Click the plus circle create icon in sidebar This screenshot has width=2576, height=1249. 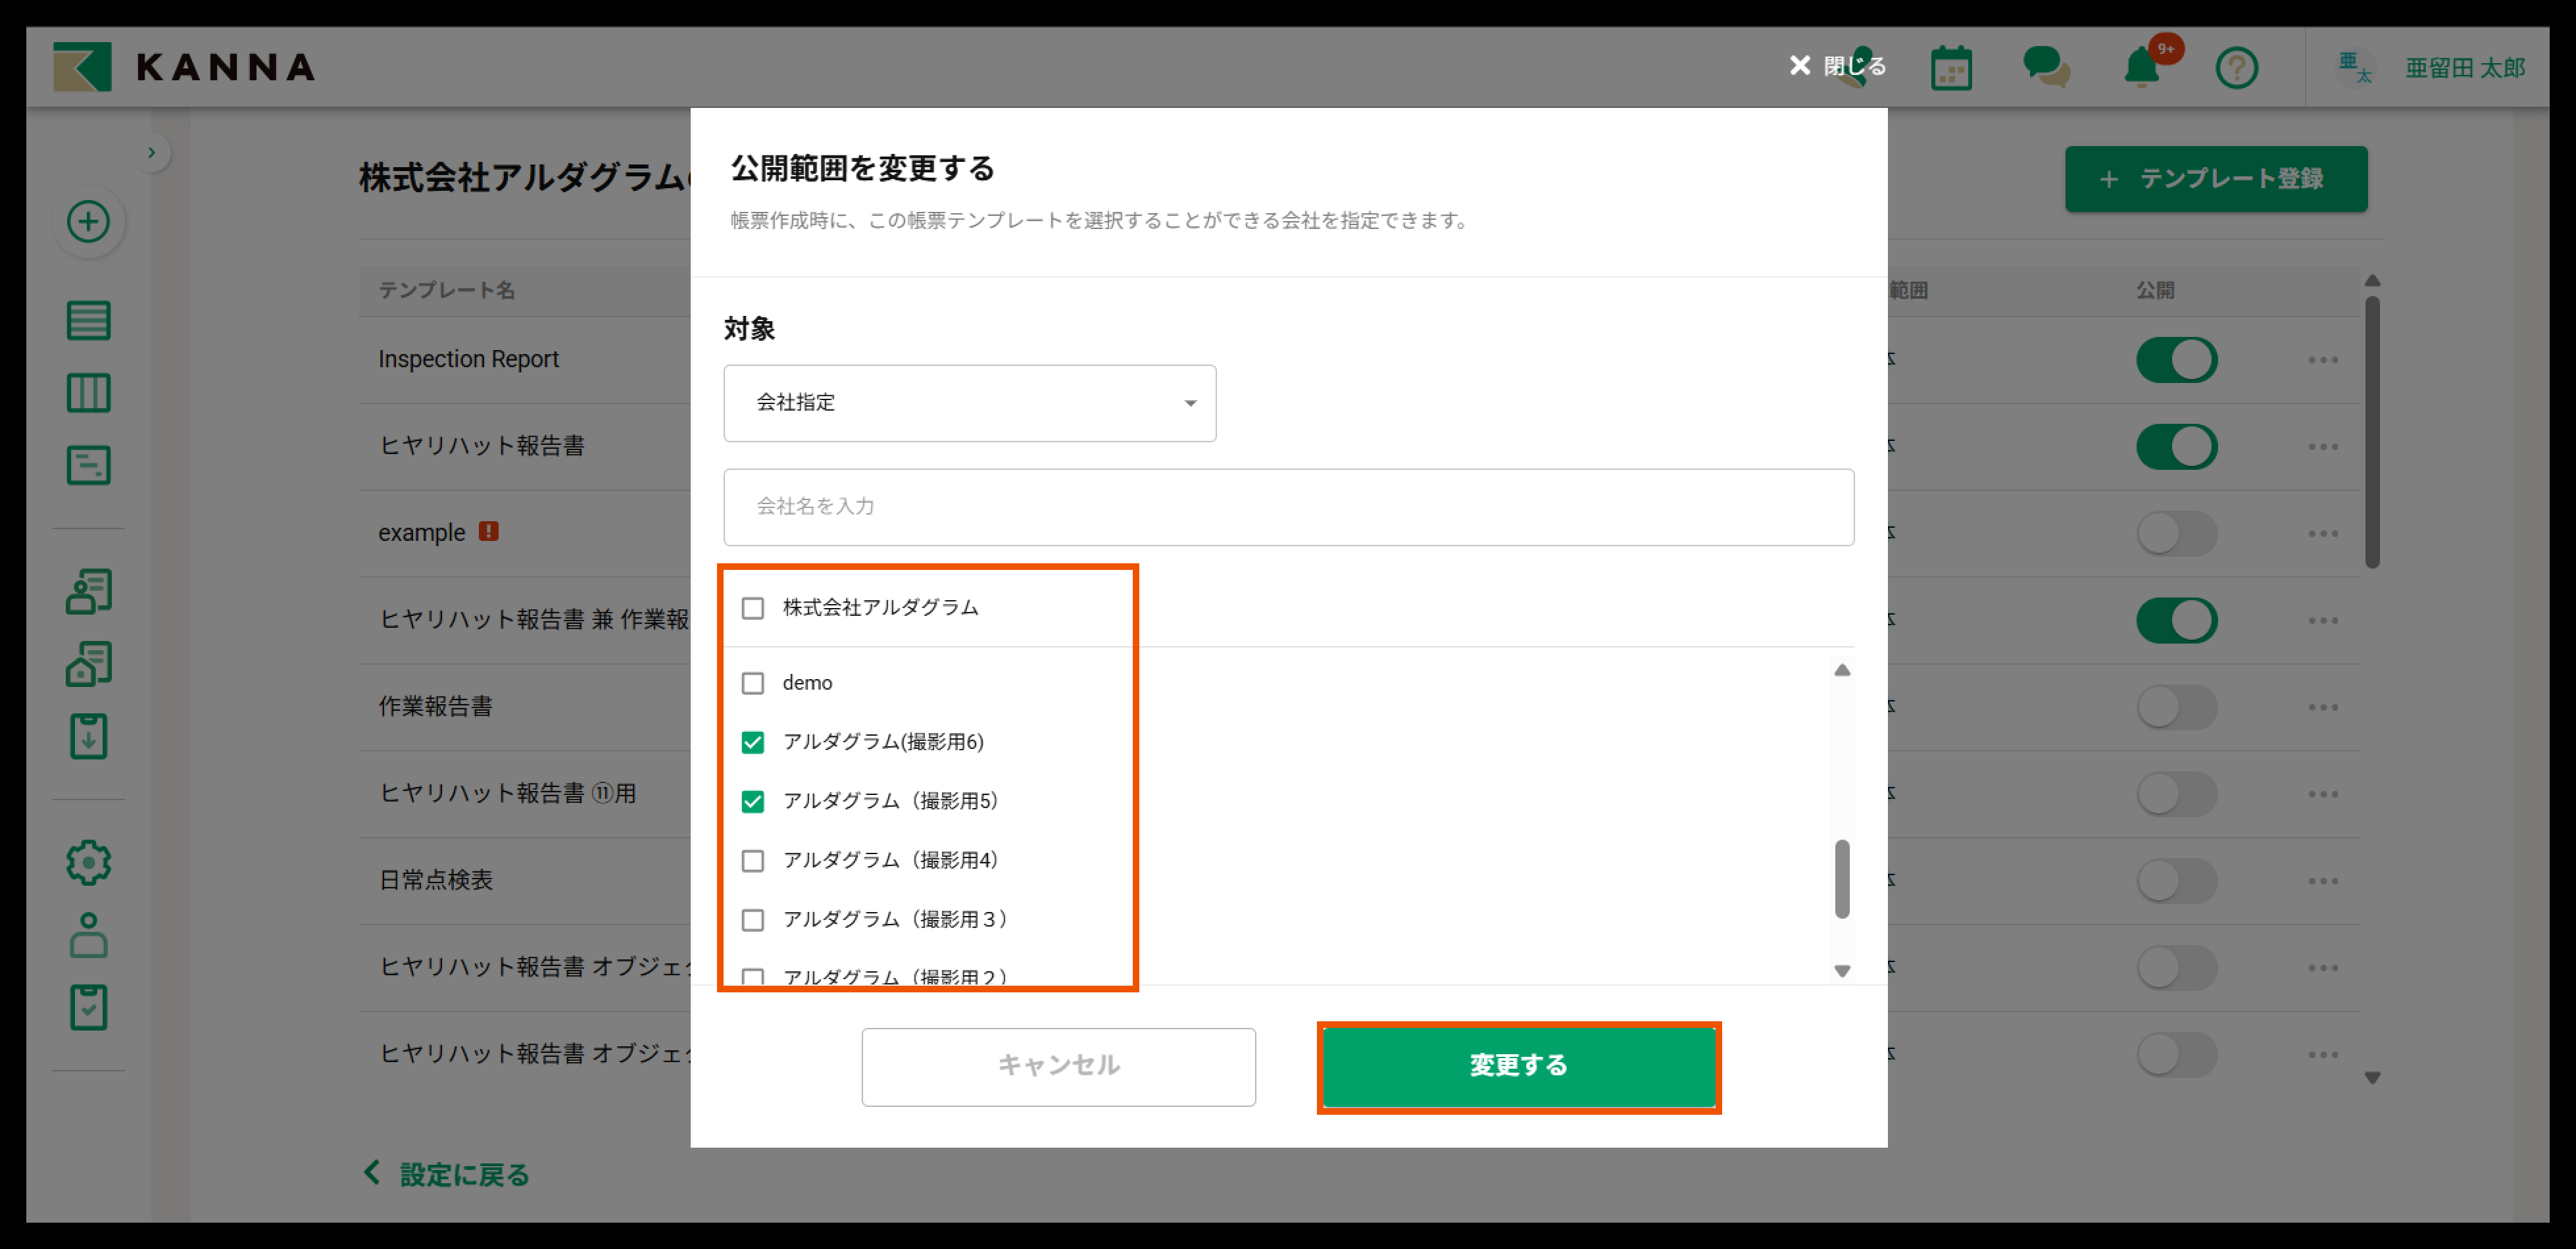pyautogui.click(x=88, y=221)
